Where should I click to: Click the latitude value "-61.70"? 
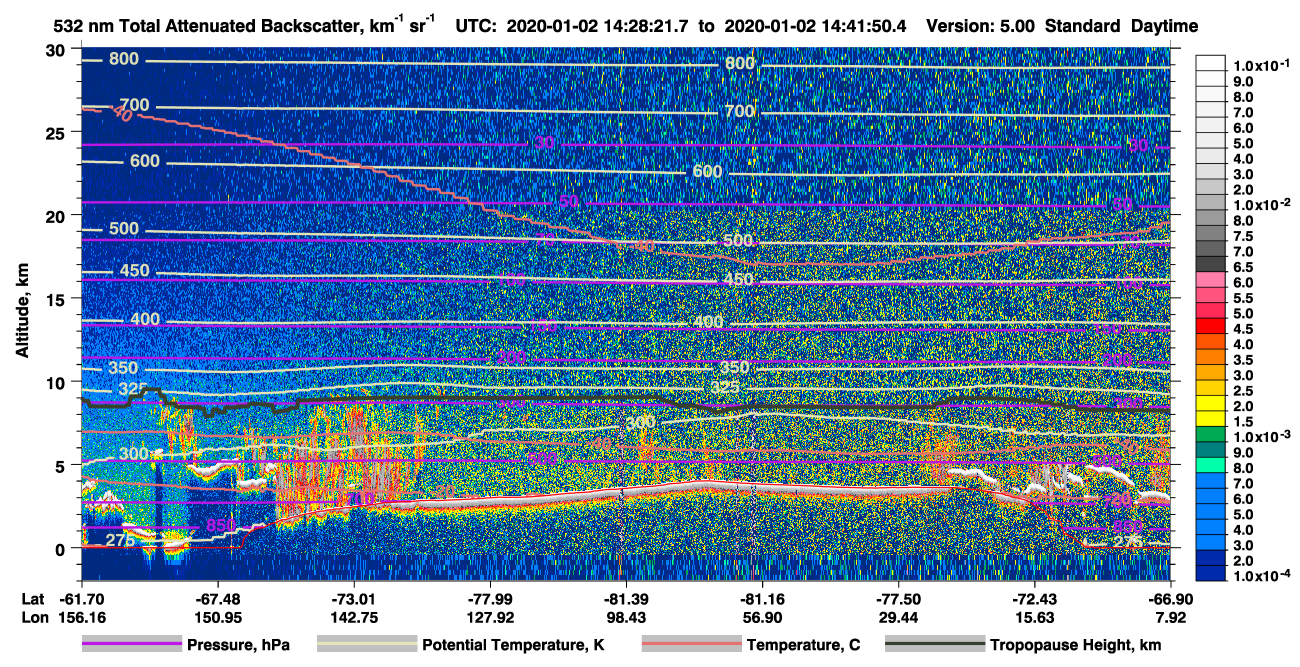tap(83, 599)
